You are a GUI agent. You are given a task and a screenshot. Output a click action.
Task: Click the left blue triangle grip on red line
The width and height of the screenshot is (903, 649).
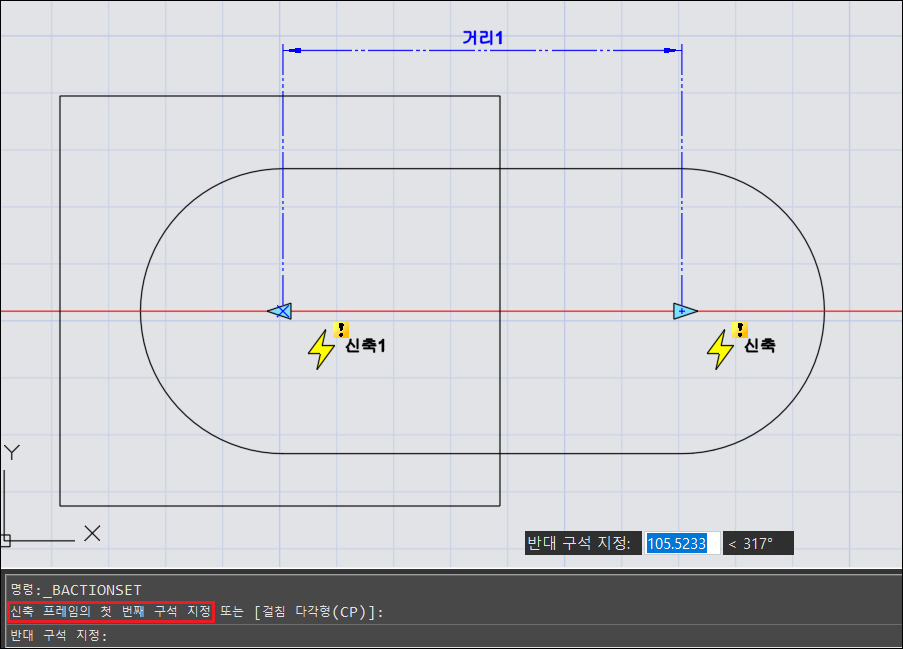click(280, 311)
